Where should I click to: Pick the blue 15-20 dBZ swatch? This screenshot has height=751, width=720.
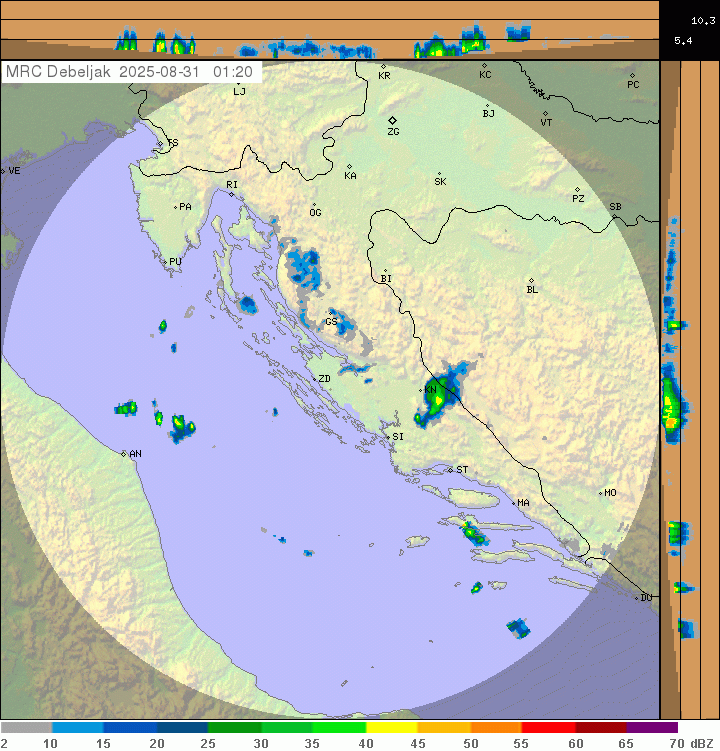pyautogui.click(x=130, y=728)
